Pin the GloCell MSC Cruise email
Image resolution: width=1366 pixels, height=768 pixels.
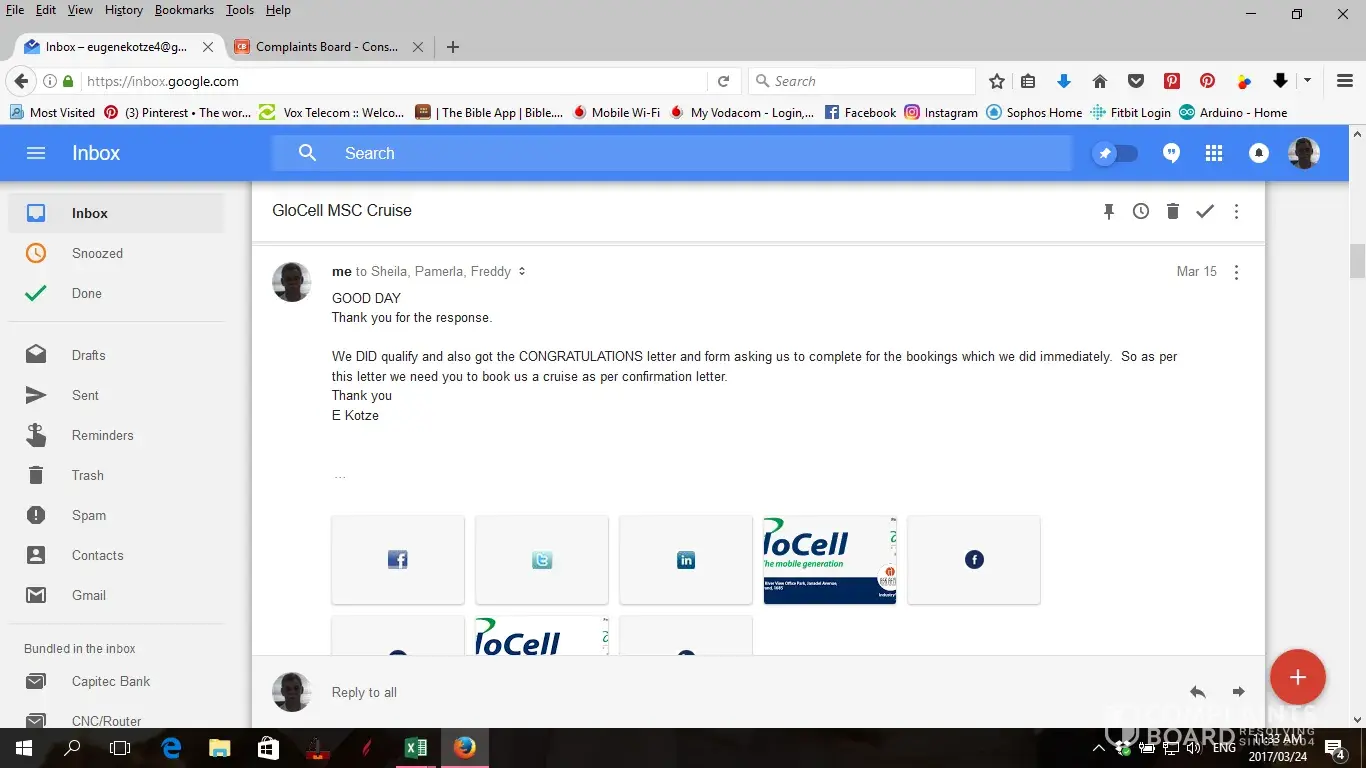pos(1108,211)
